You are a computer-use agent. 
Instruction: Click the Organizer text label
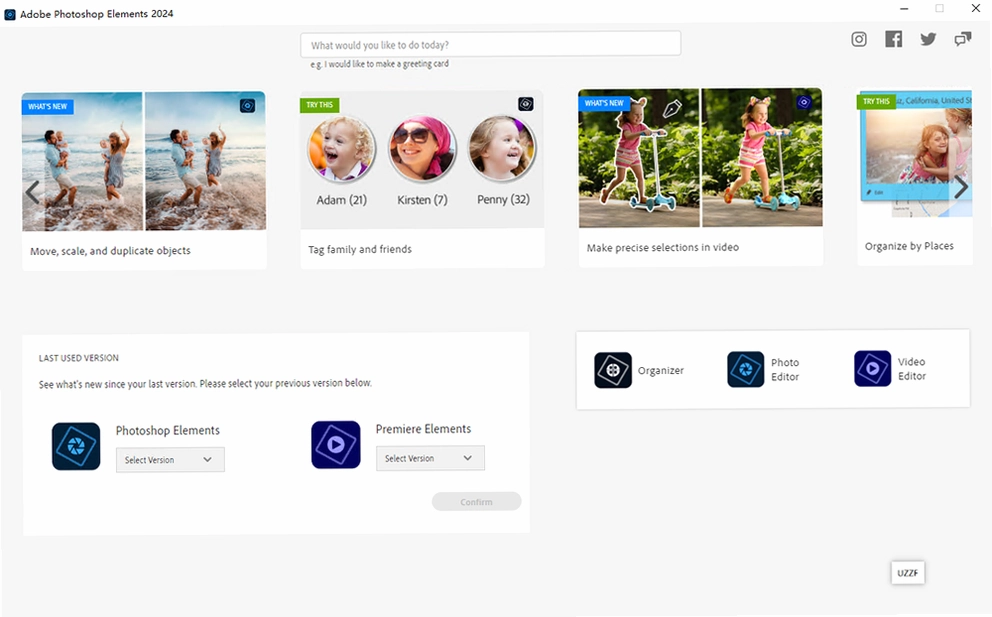660,370
